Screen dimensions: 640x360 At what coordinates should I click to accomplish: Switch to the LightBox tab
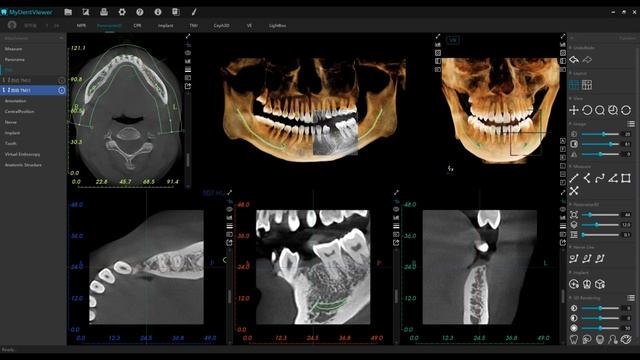[x=278, y=26]
